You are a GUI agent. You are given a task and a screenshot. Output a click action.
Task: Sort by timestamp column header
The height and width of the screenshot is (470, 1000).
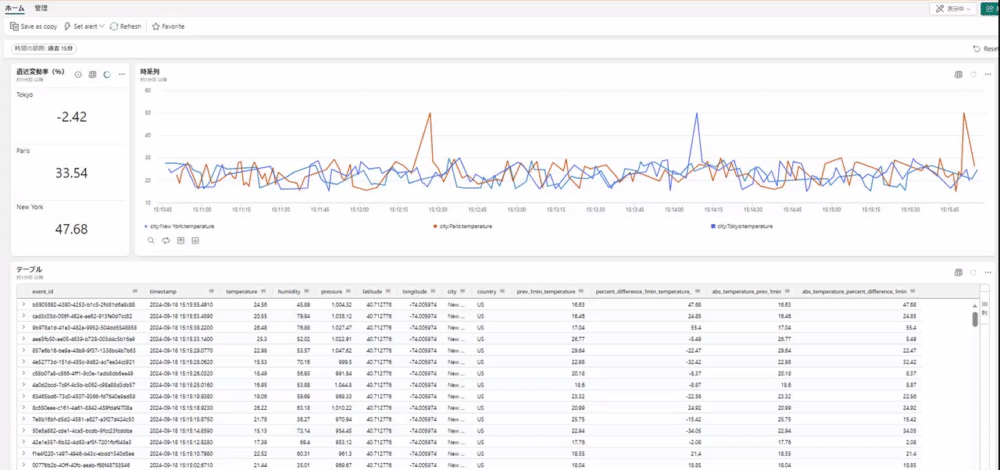[163, 291]
